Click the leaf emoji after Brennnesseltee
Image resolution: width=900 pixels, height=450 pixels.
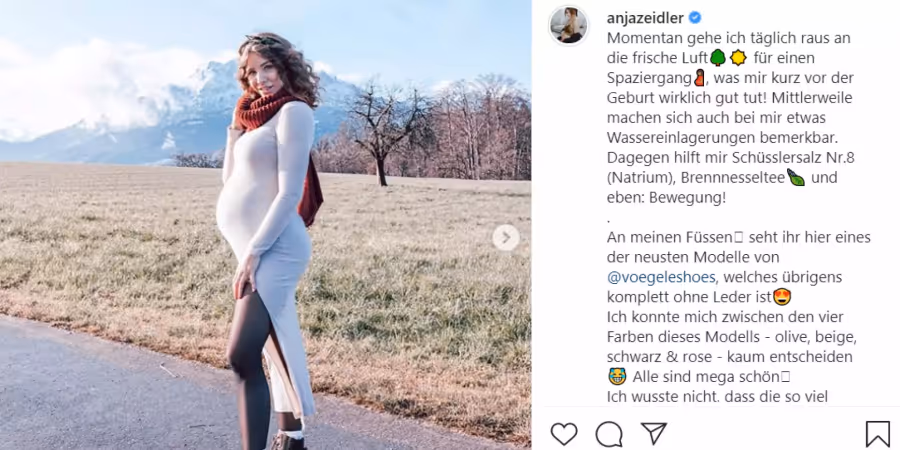(x=796, y=177)
